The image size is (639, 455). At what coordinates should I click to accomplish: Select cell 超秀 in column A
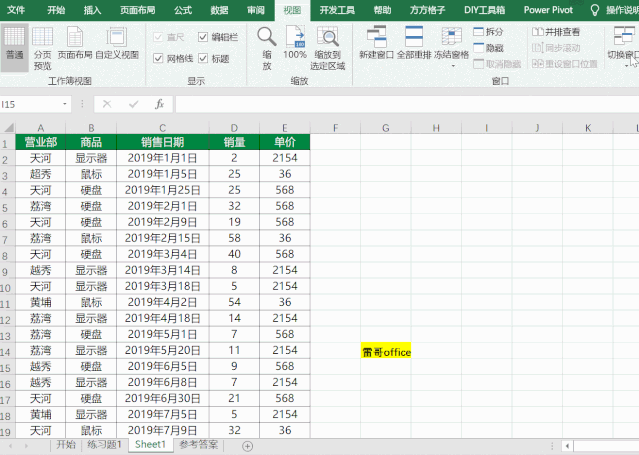(x=40, y=174)
